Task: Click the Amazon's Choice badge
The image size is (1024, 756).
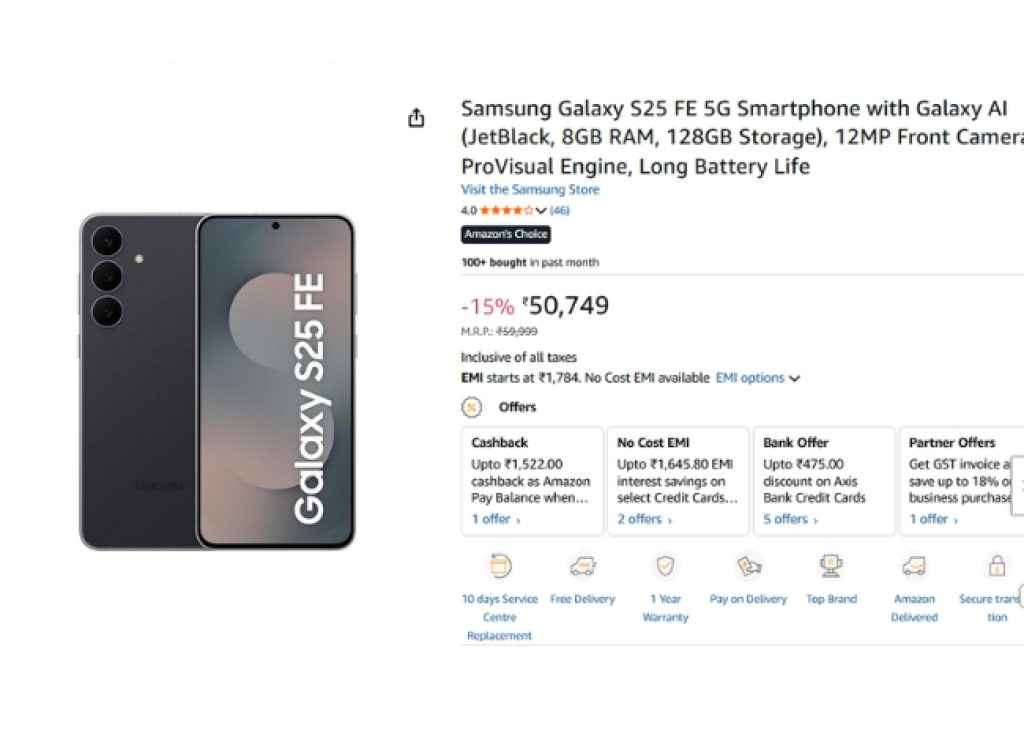Action: [x=506, y=234]
